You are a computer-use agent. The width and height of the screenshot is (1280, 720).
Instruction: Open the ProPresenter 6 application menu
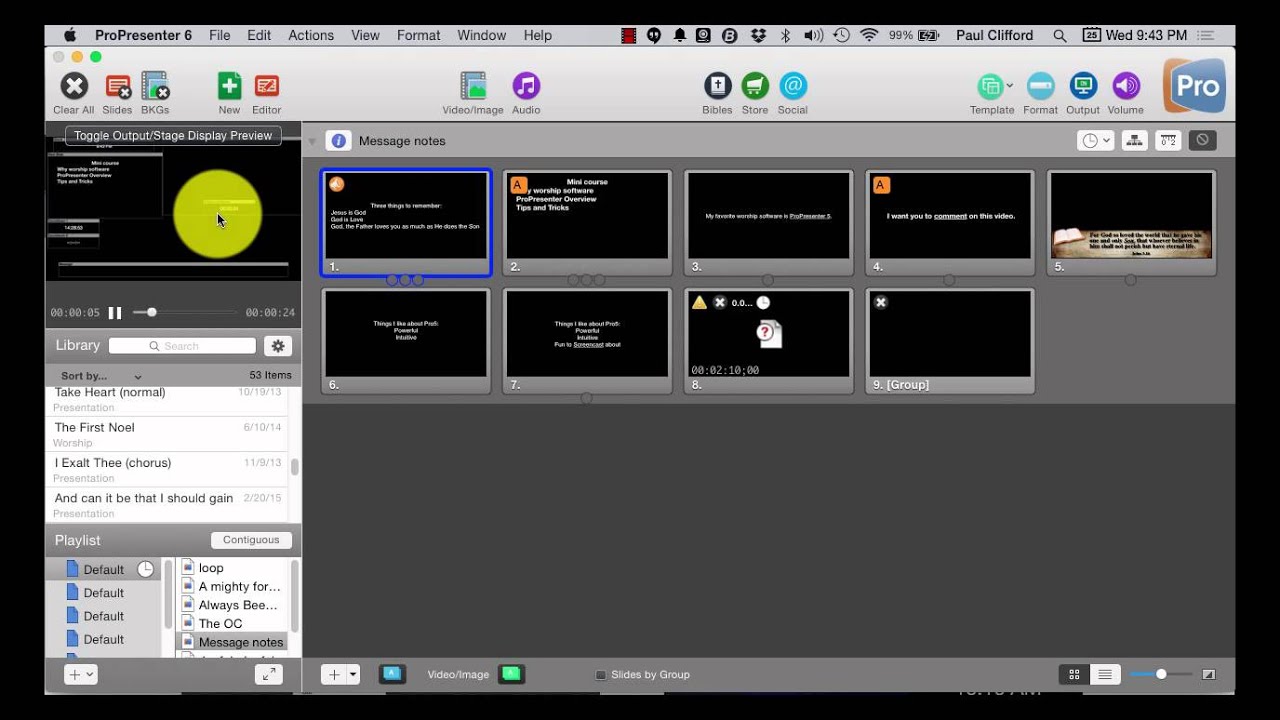[x=143, y=35]
